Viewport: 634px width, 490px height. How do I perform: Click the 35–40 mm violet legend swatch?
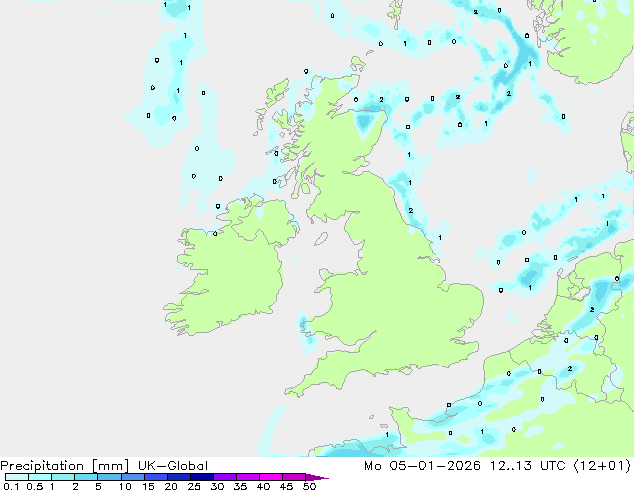[247, 477]
